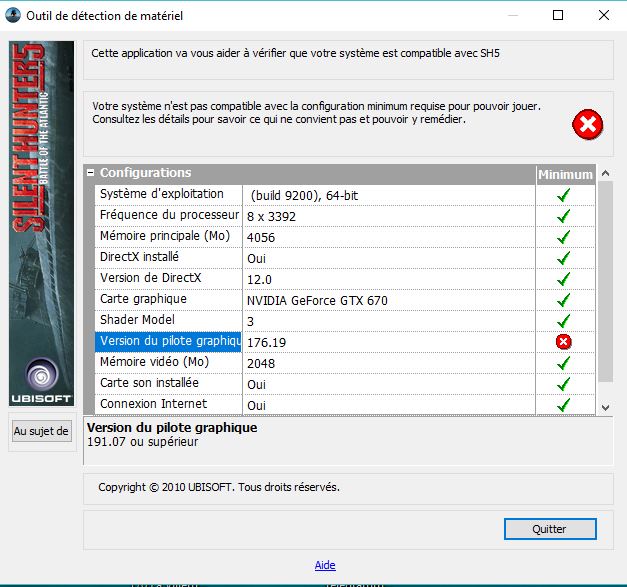Click the DirectX version value 12.0
The height and width of the screenshot is (587, 627).
coord(259,280)
